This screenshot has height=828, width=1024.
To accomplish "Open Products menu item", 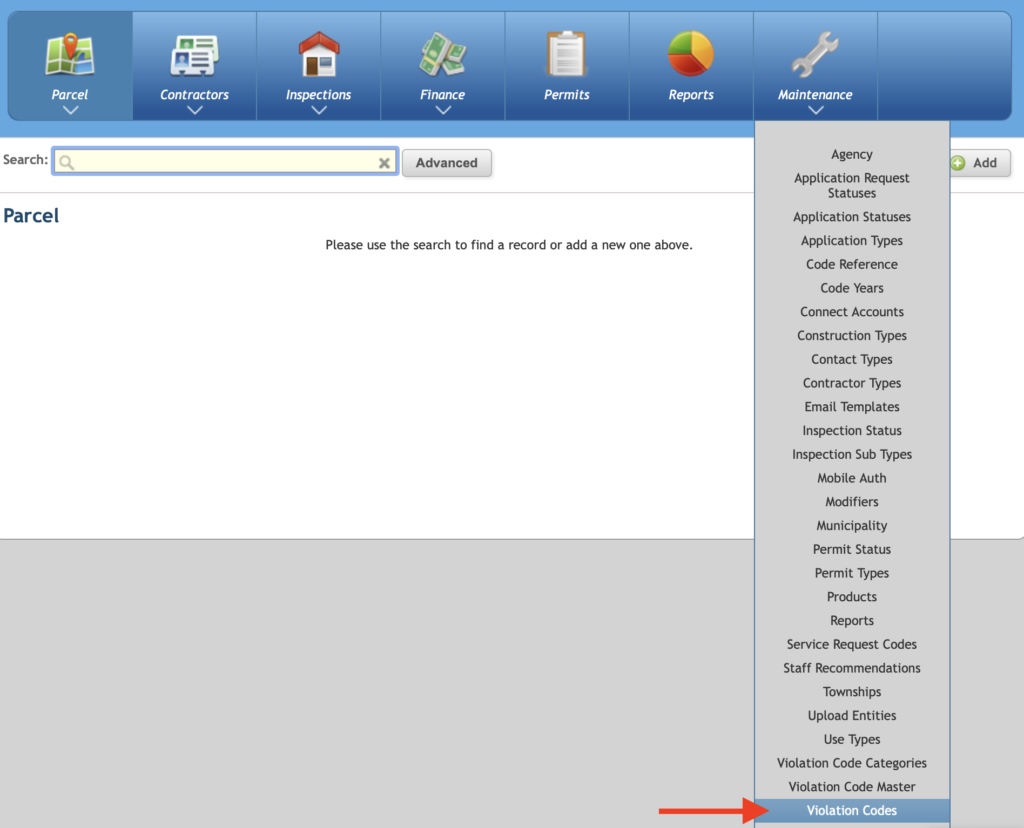I will pyautogui.click(x=852, y=597).
